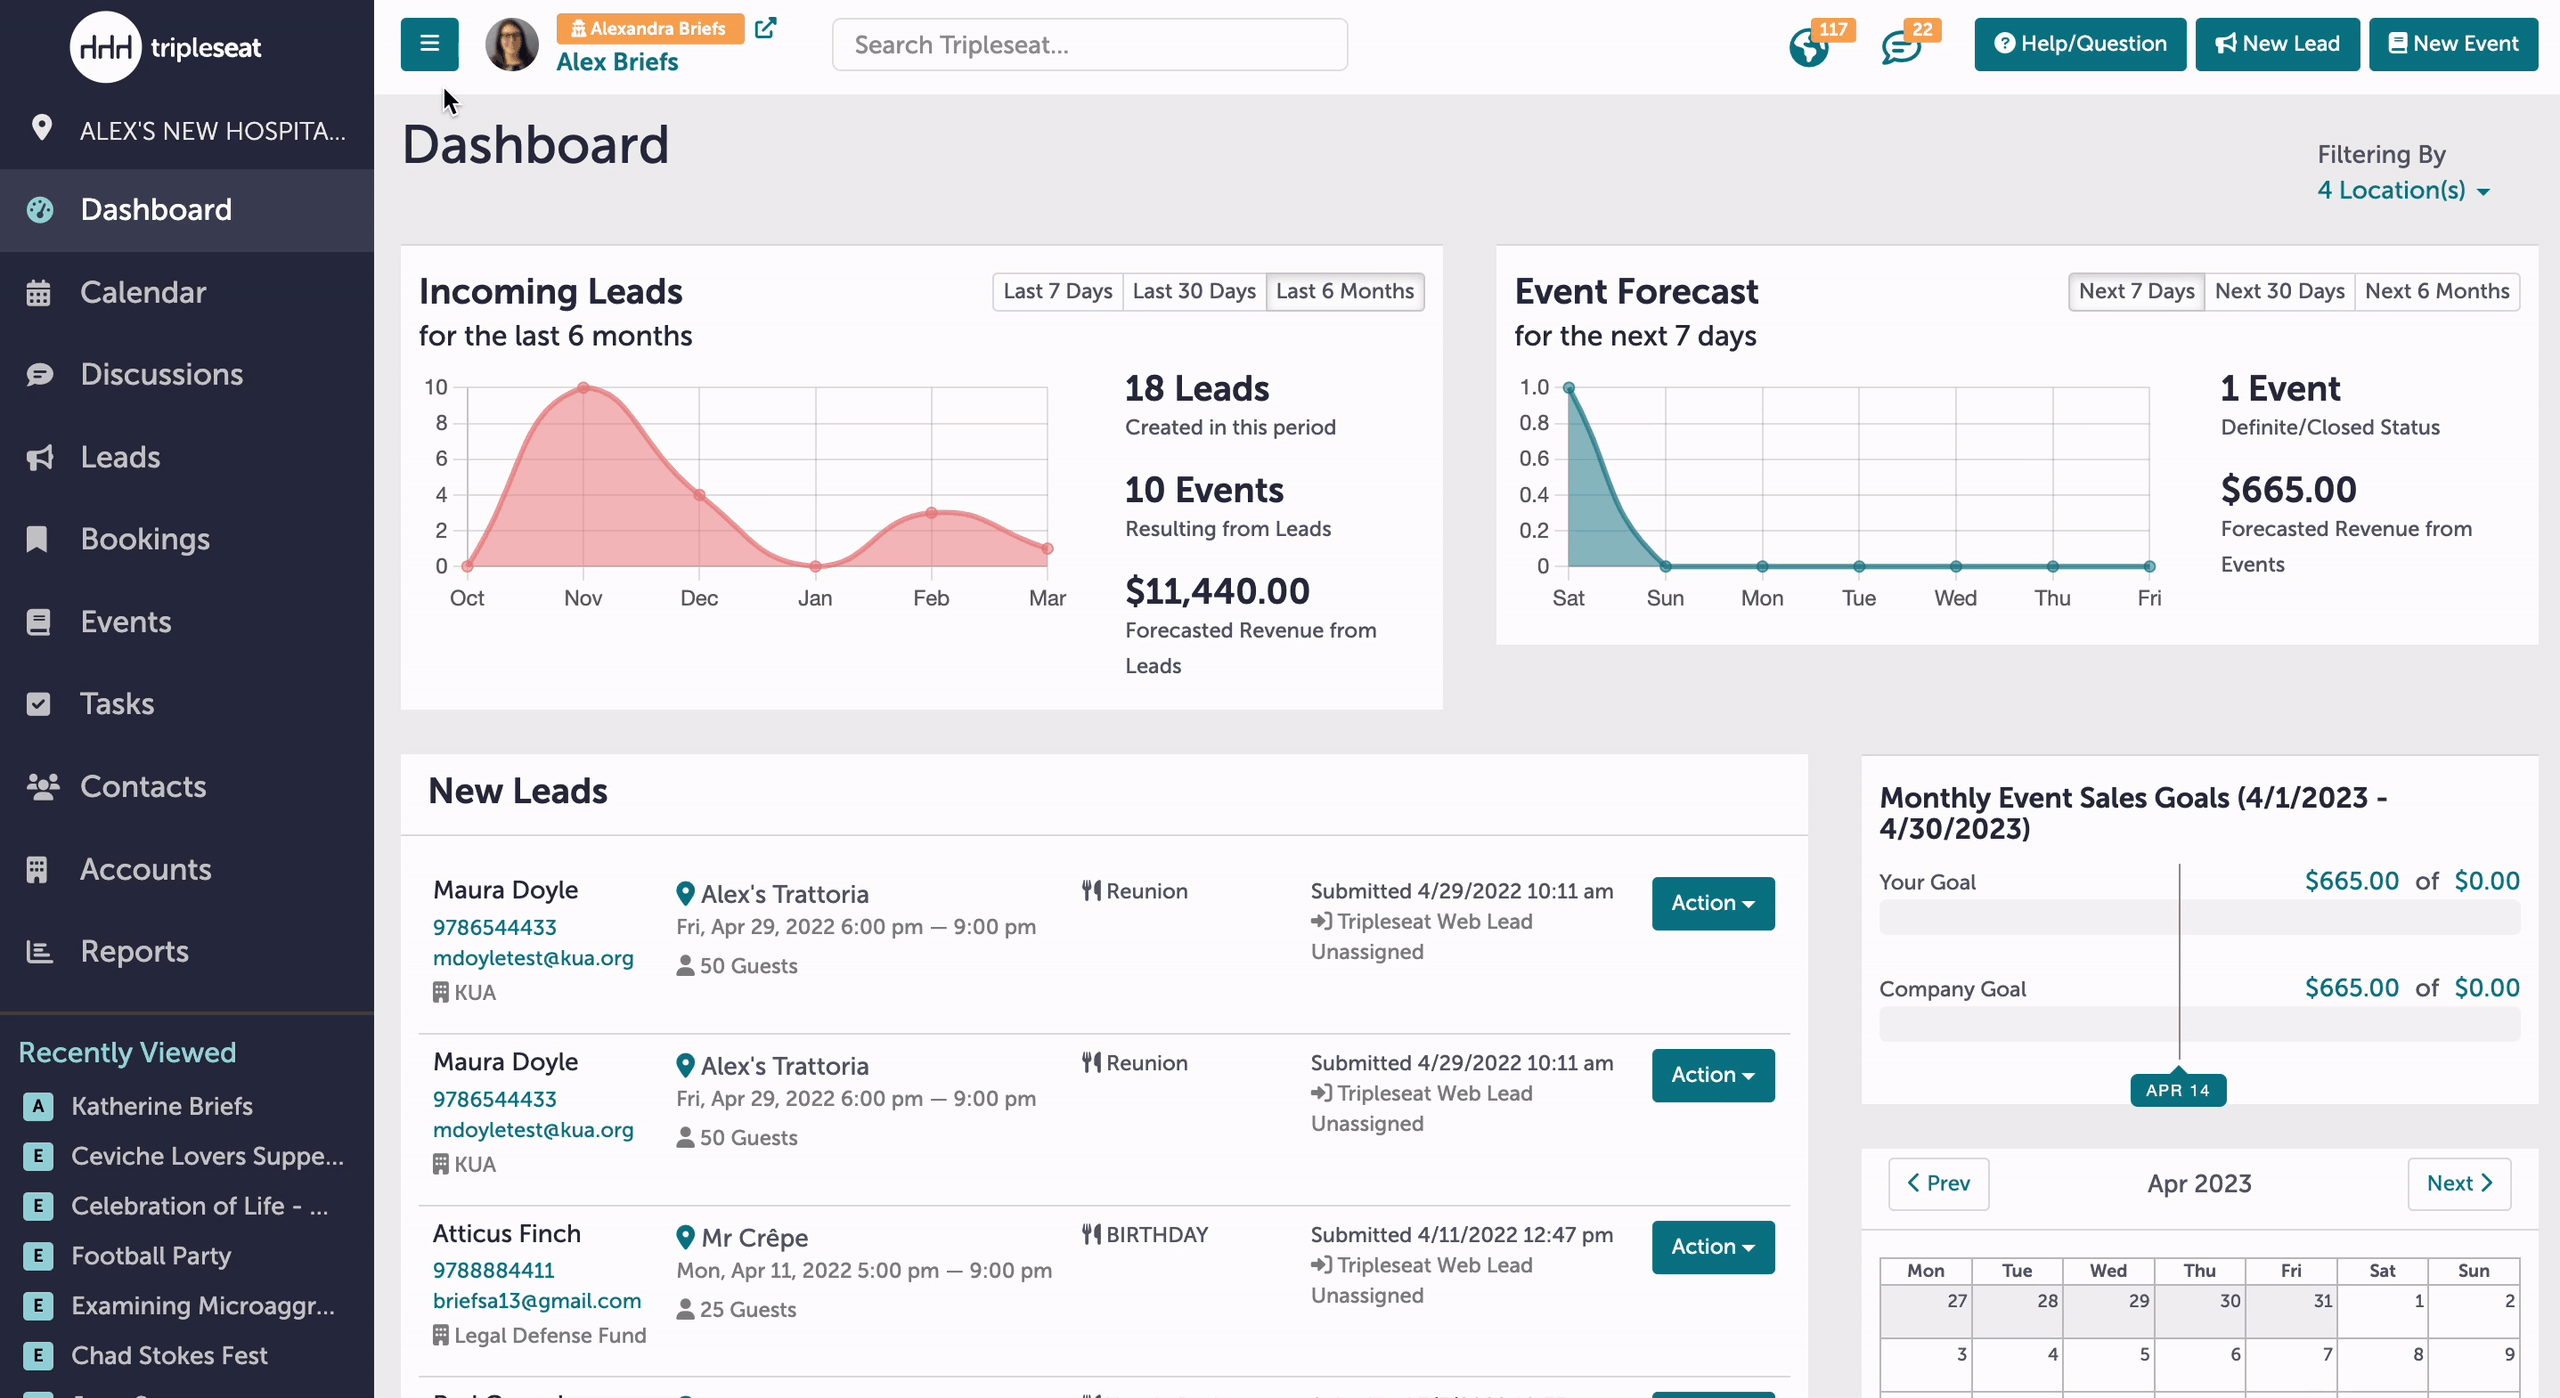The image size is (2560, 1398).
Task: Click the external link icon beside Alexandra Briefs
Action: pyautogui.click(x=765, y=28)
